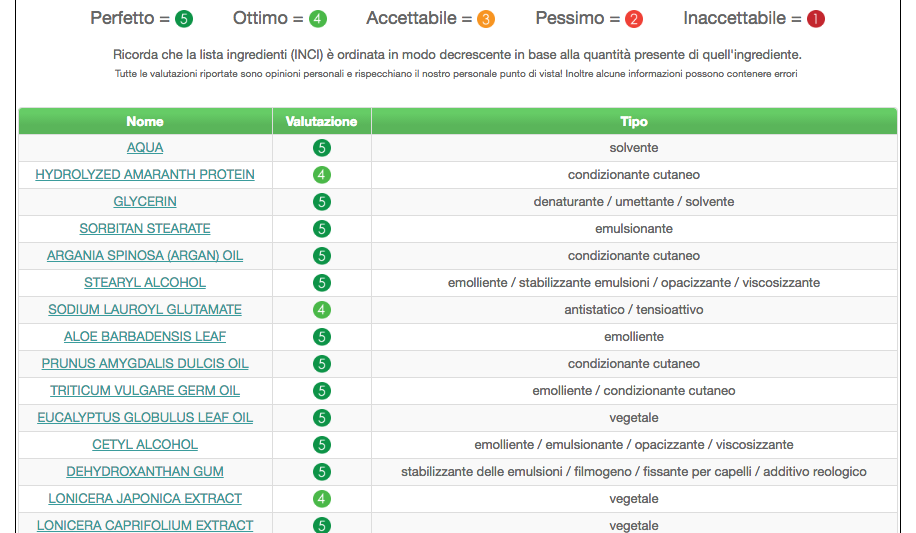Sort by the Tipo column header
Screen dimensions: 916x533
[x=634, y=121]
